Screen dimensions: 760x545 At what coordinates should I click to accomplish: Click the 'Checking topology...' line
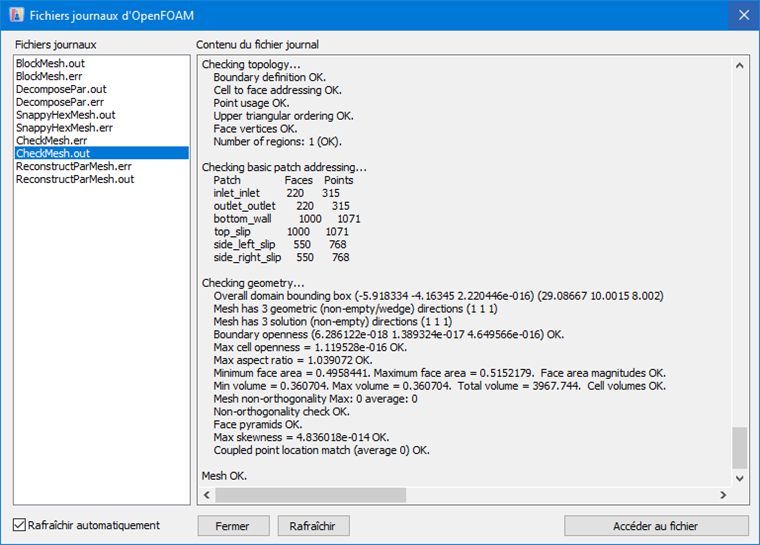[x=251, y=64]
